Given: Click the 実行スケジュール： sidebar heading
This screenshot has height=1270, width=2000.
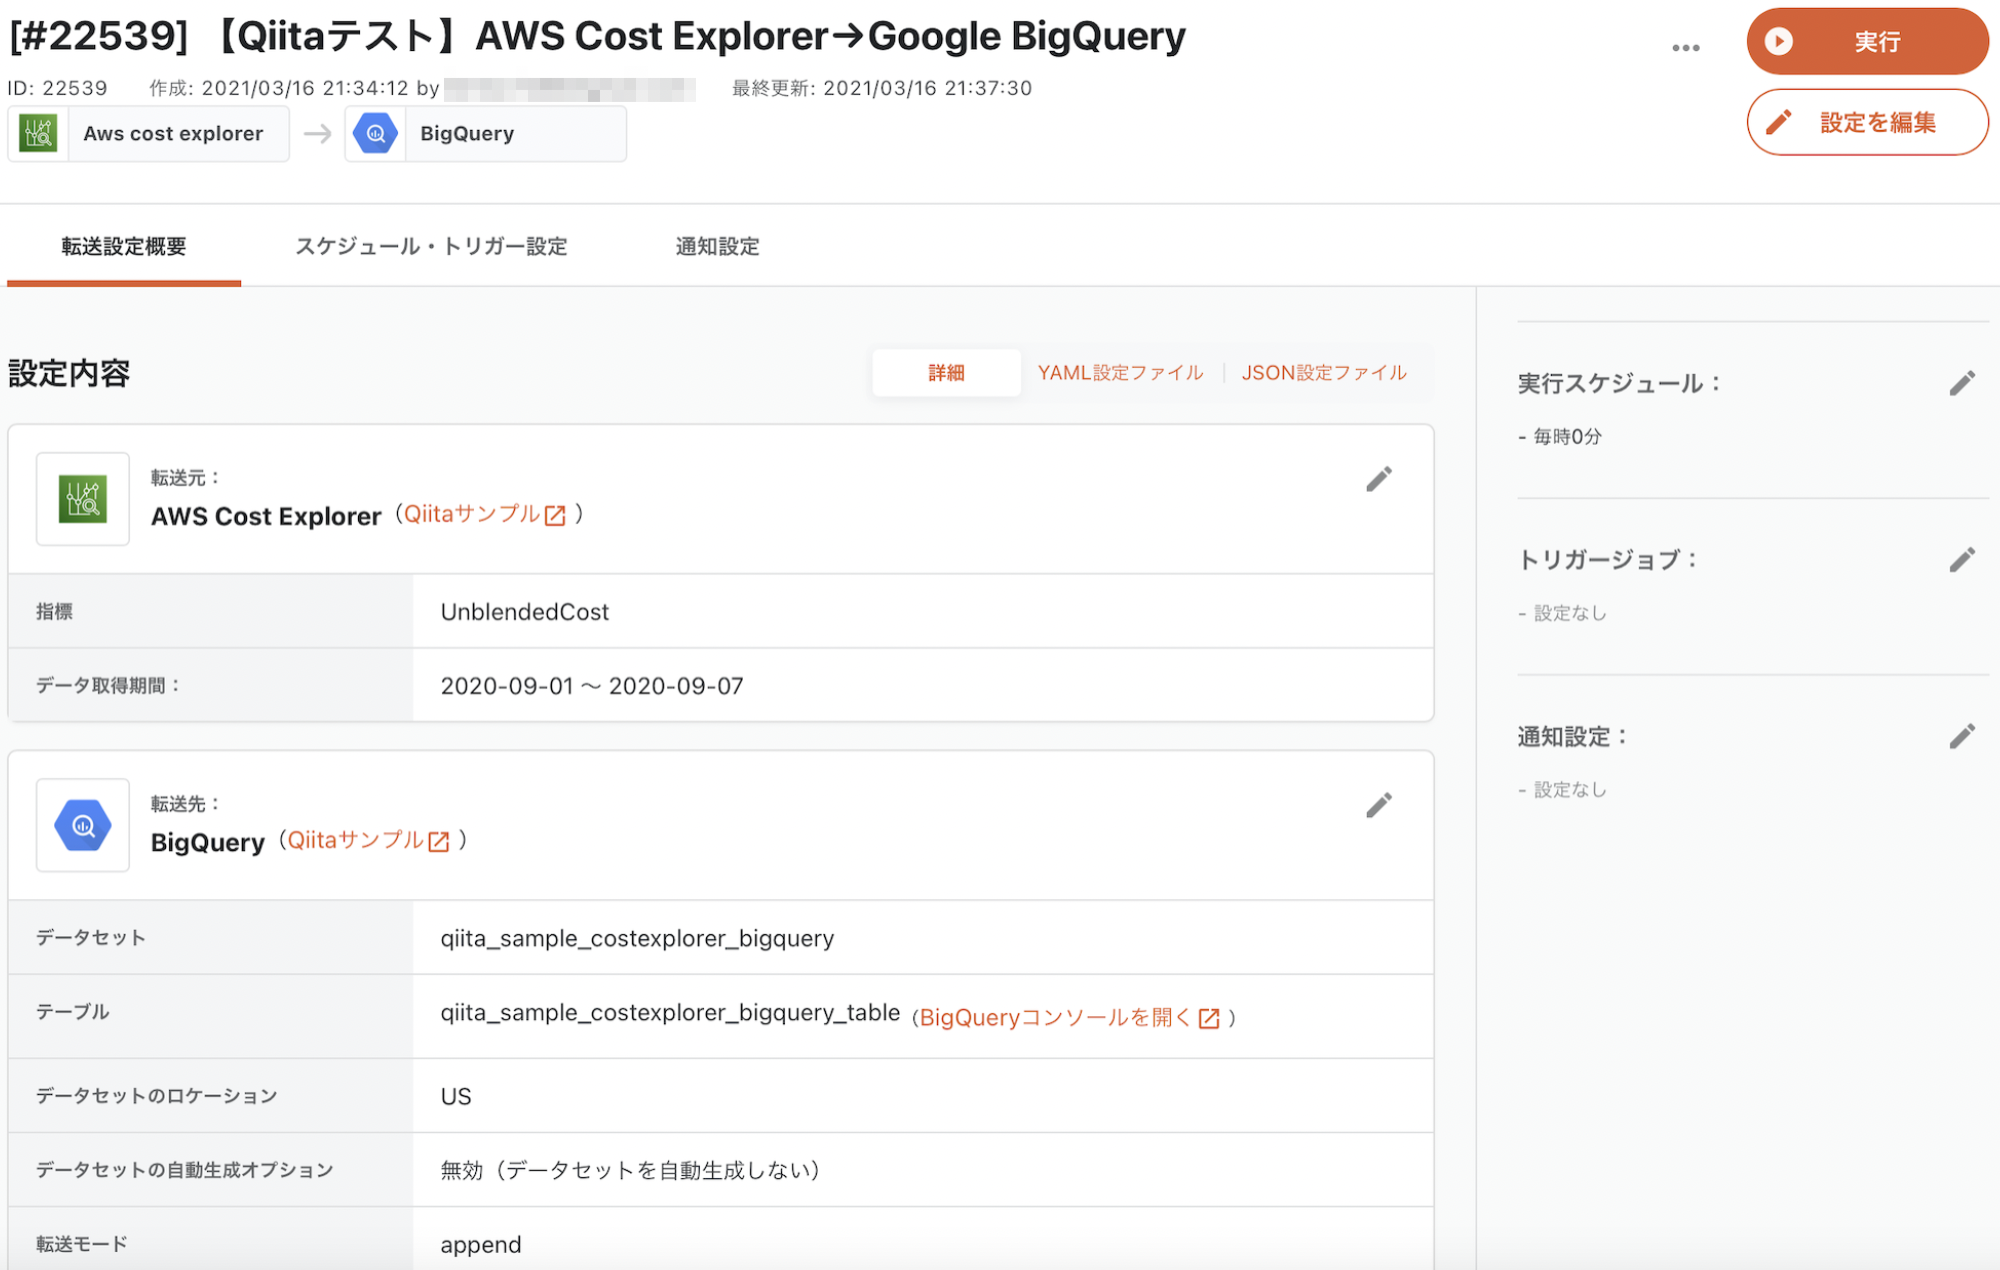Looking at the screenshot, I should click(1619, 383).
